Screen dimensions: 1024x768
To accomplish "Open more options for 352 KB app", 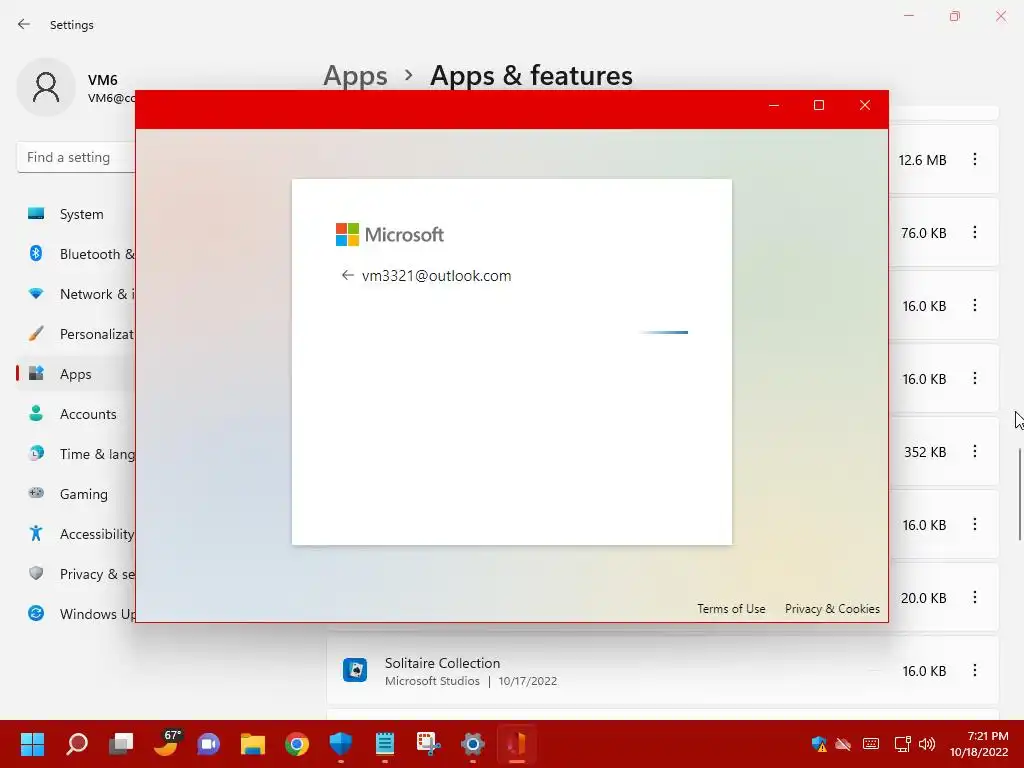I will [974, 451].
